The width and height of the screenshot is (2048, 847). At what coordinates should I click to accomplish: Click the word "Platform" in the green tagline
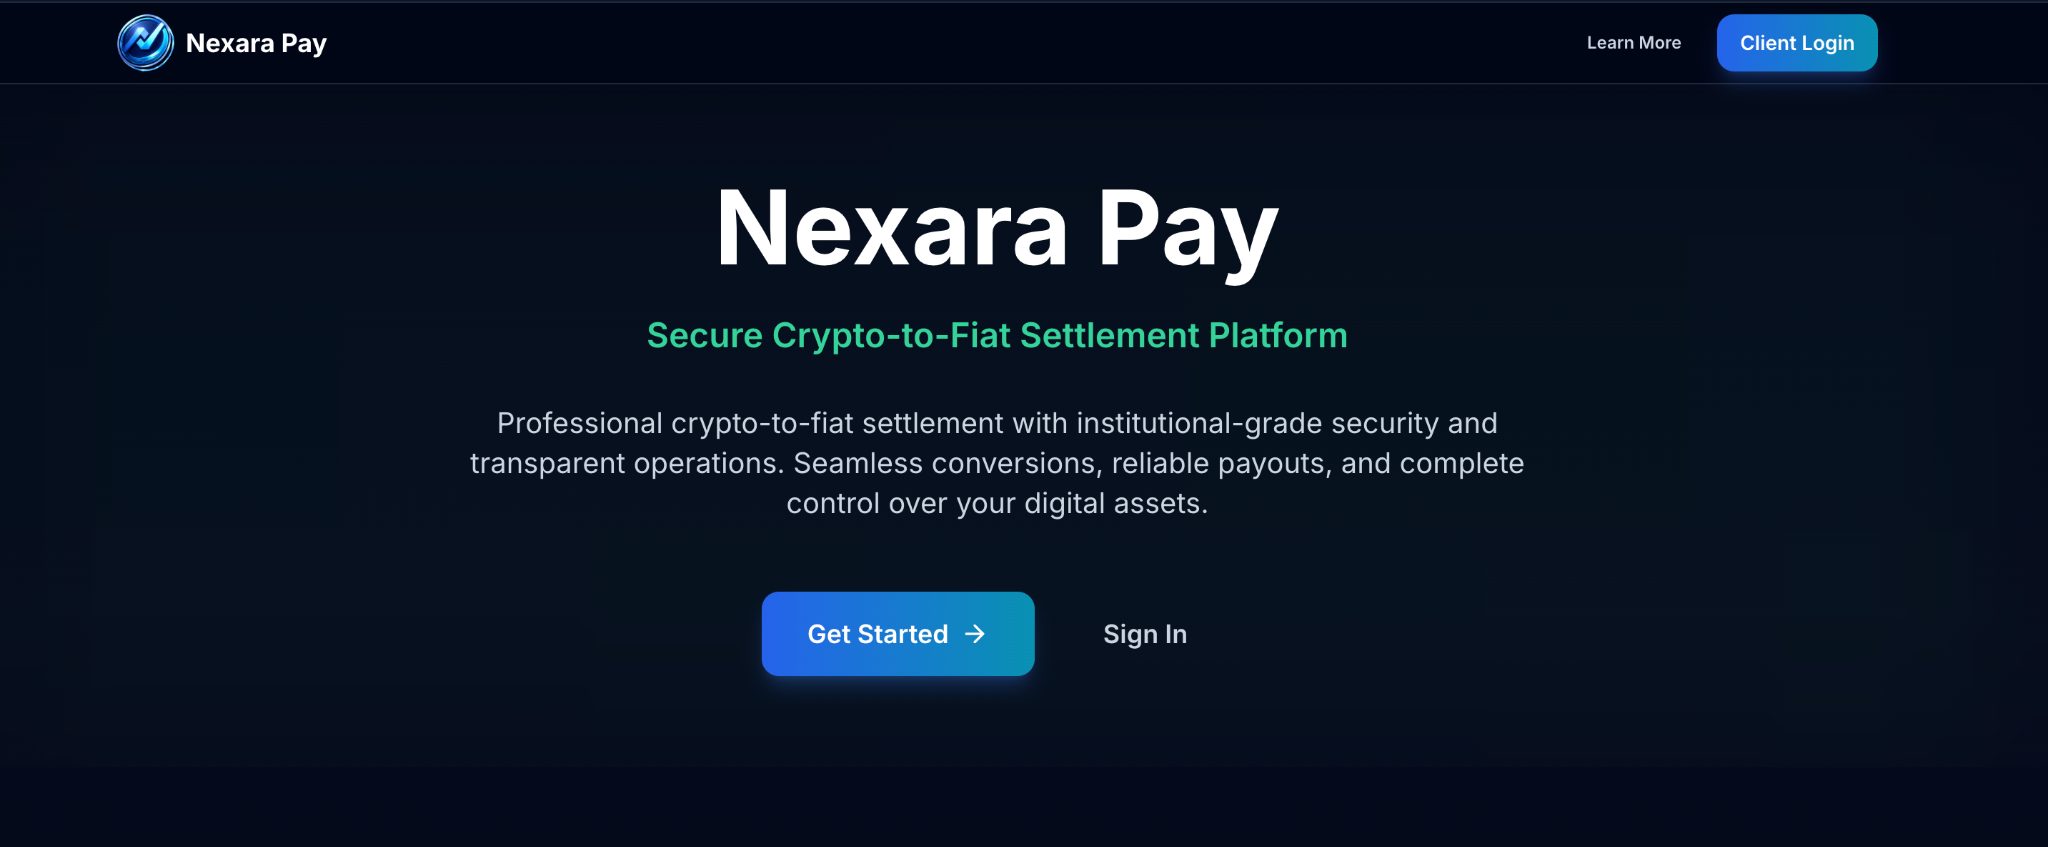click(1277, 335)
